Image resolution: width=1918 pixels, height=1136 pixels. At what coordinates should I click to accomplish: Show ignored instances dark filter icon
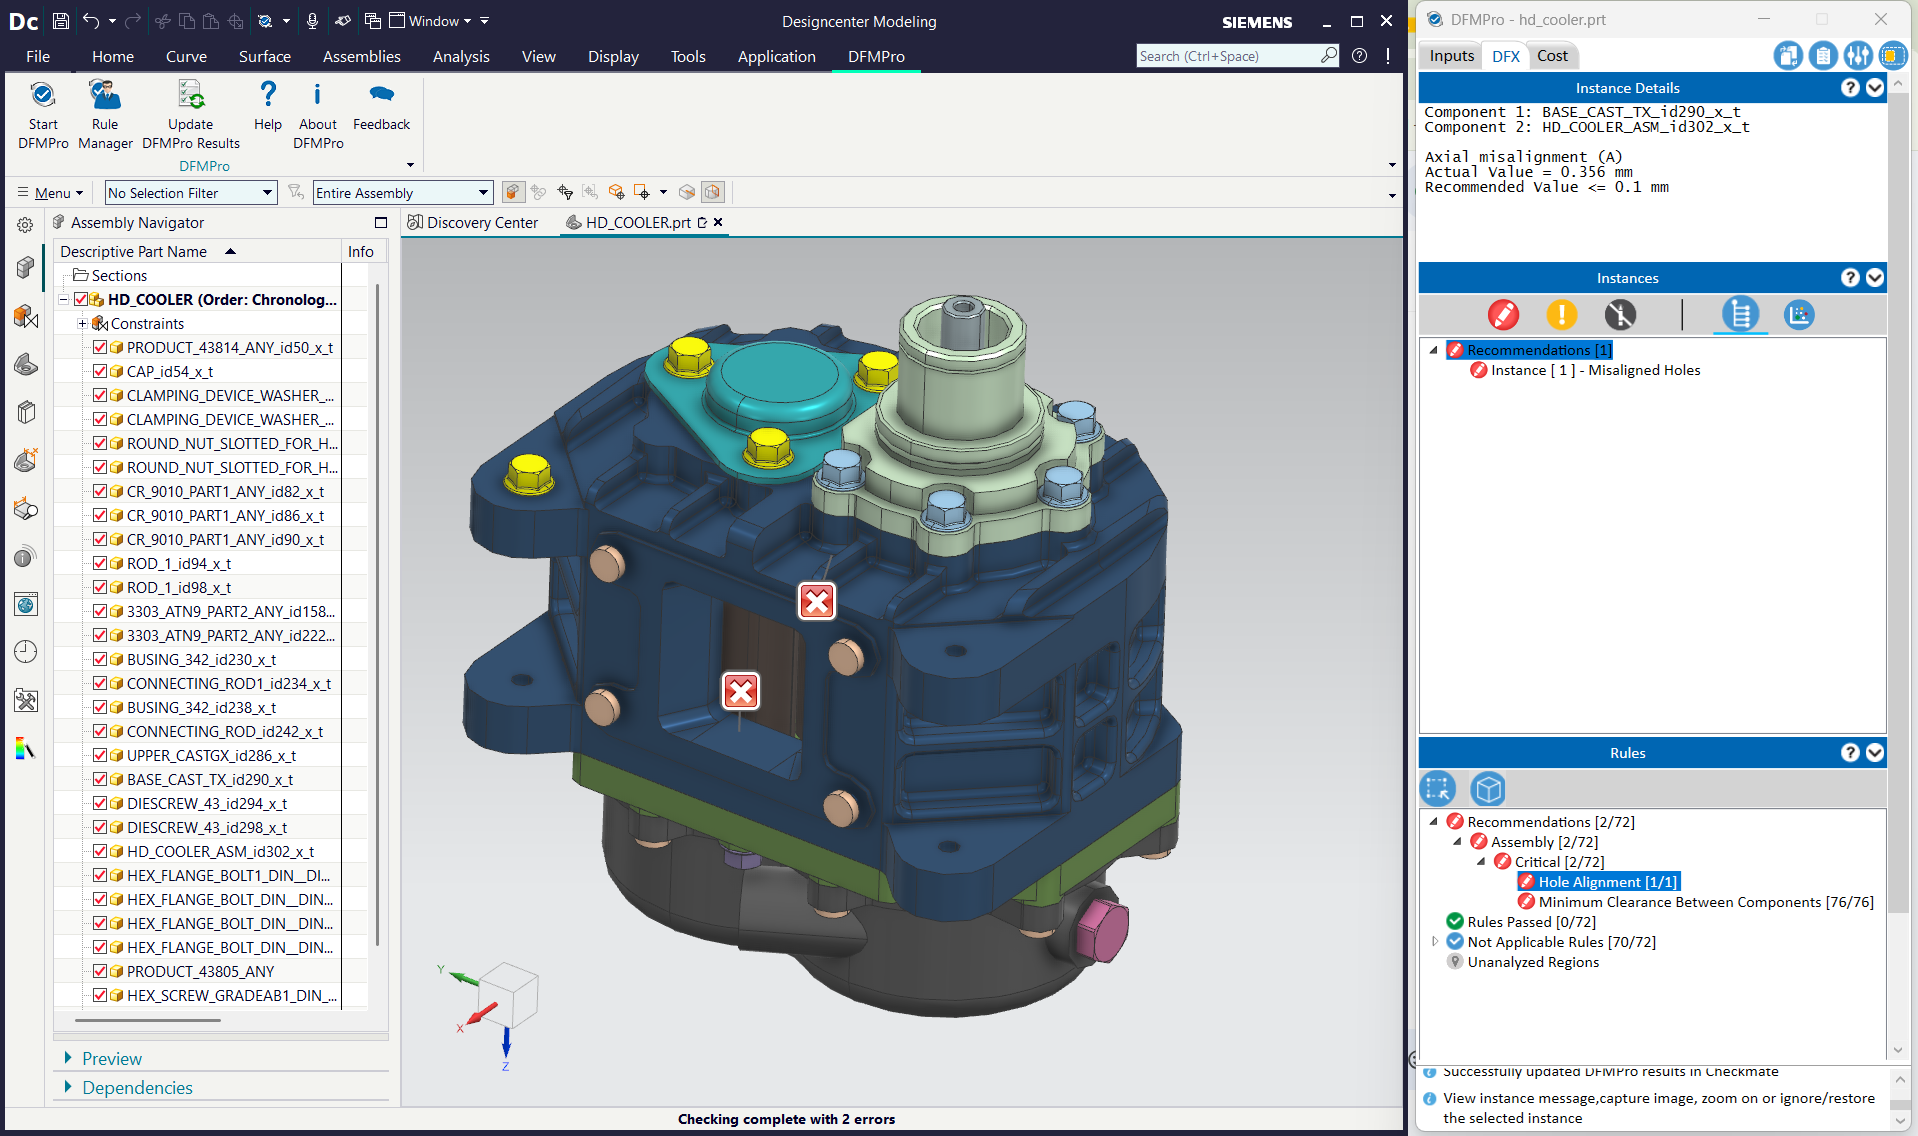[1620, 315]
